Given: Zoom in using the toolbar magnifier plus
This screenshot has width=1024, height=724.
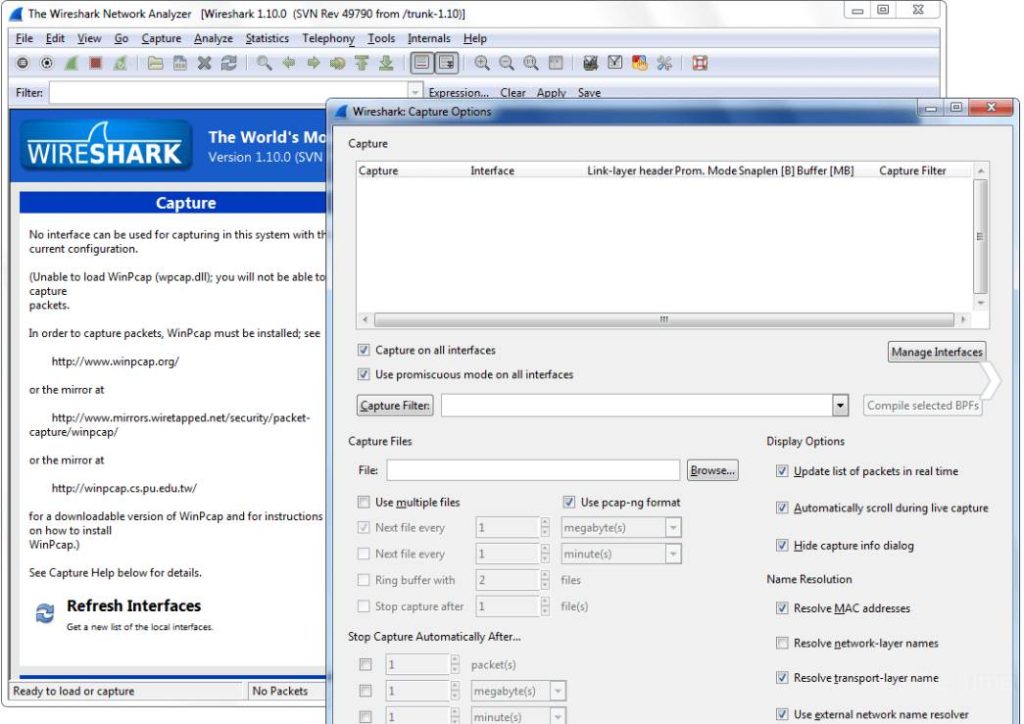Looking at the screenshot, I should pos(482,63).
